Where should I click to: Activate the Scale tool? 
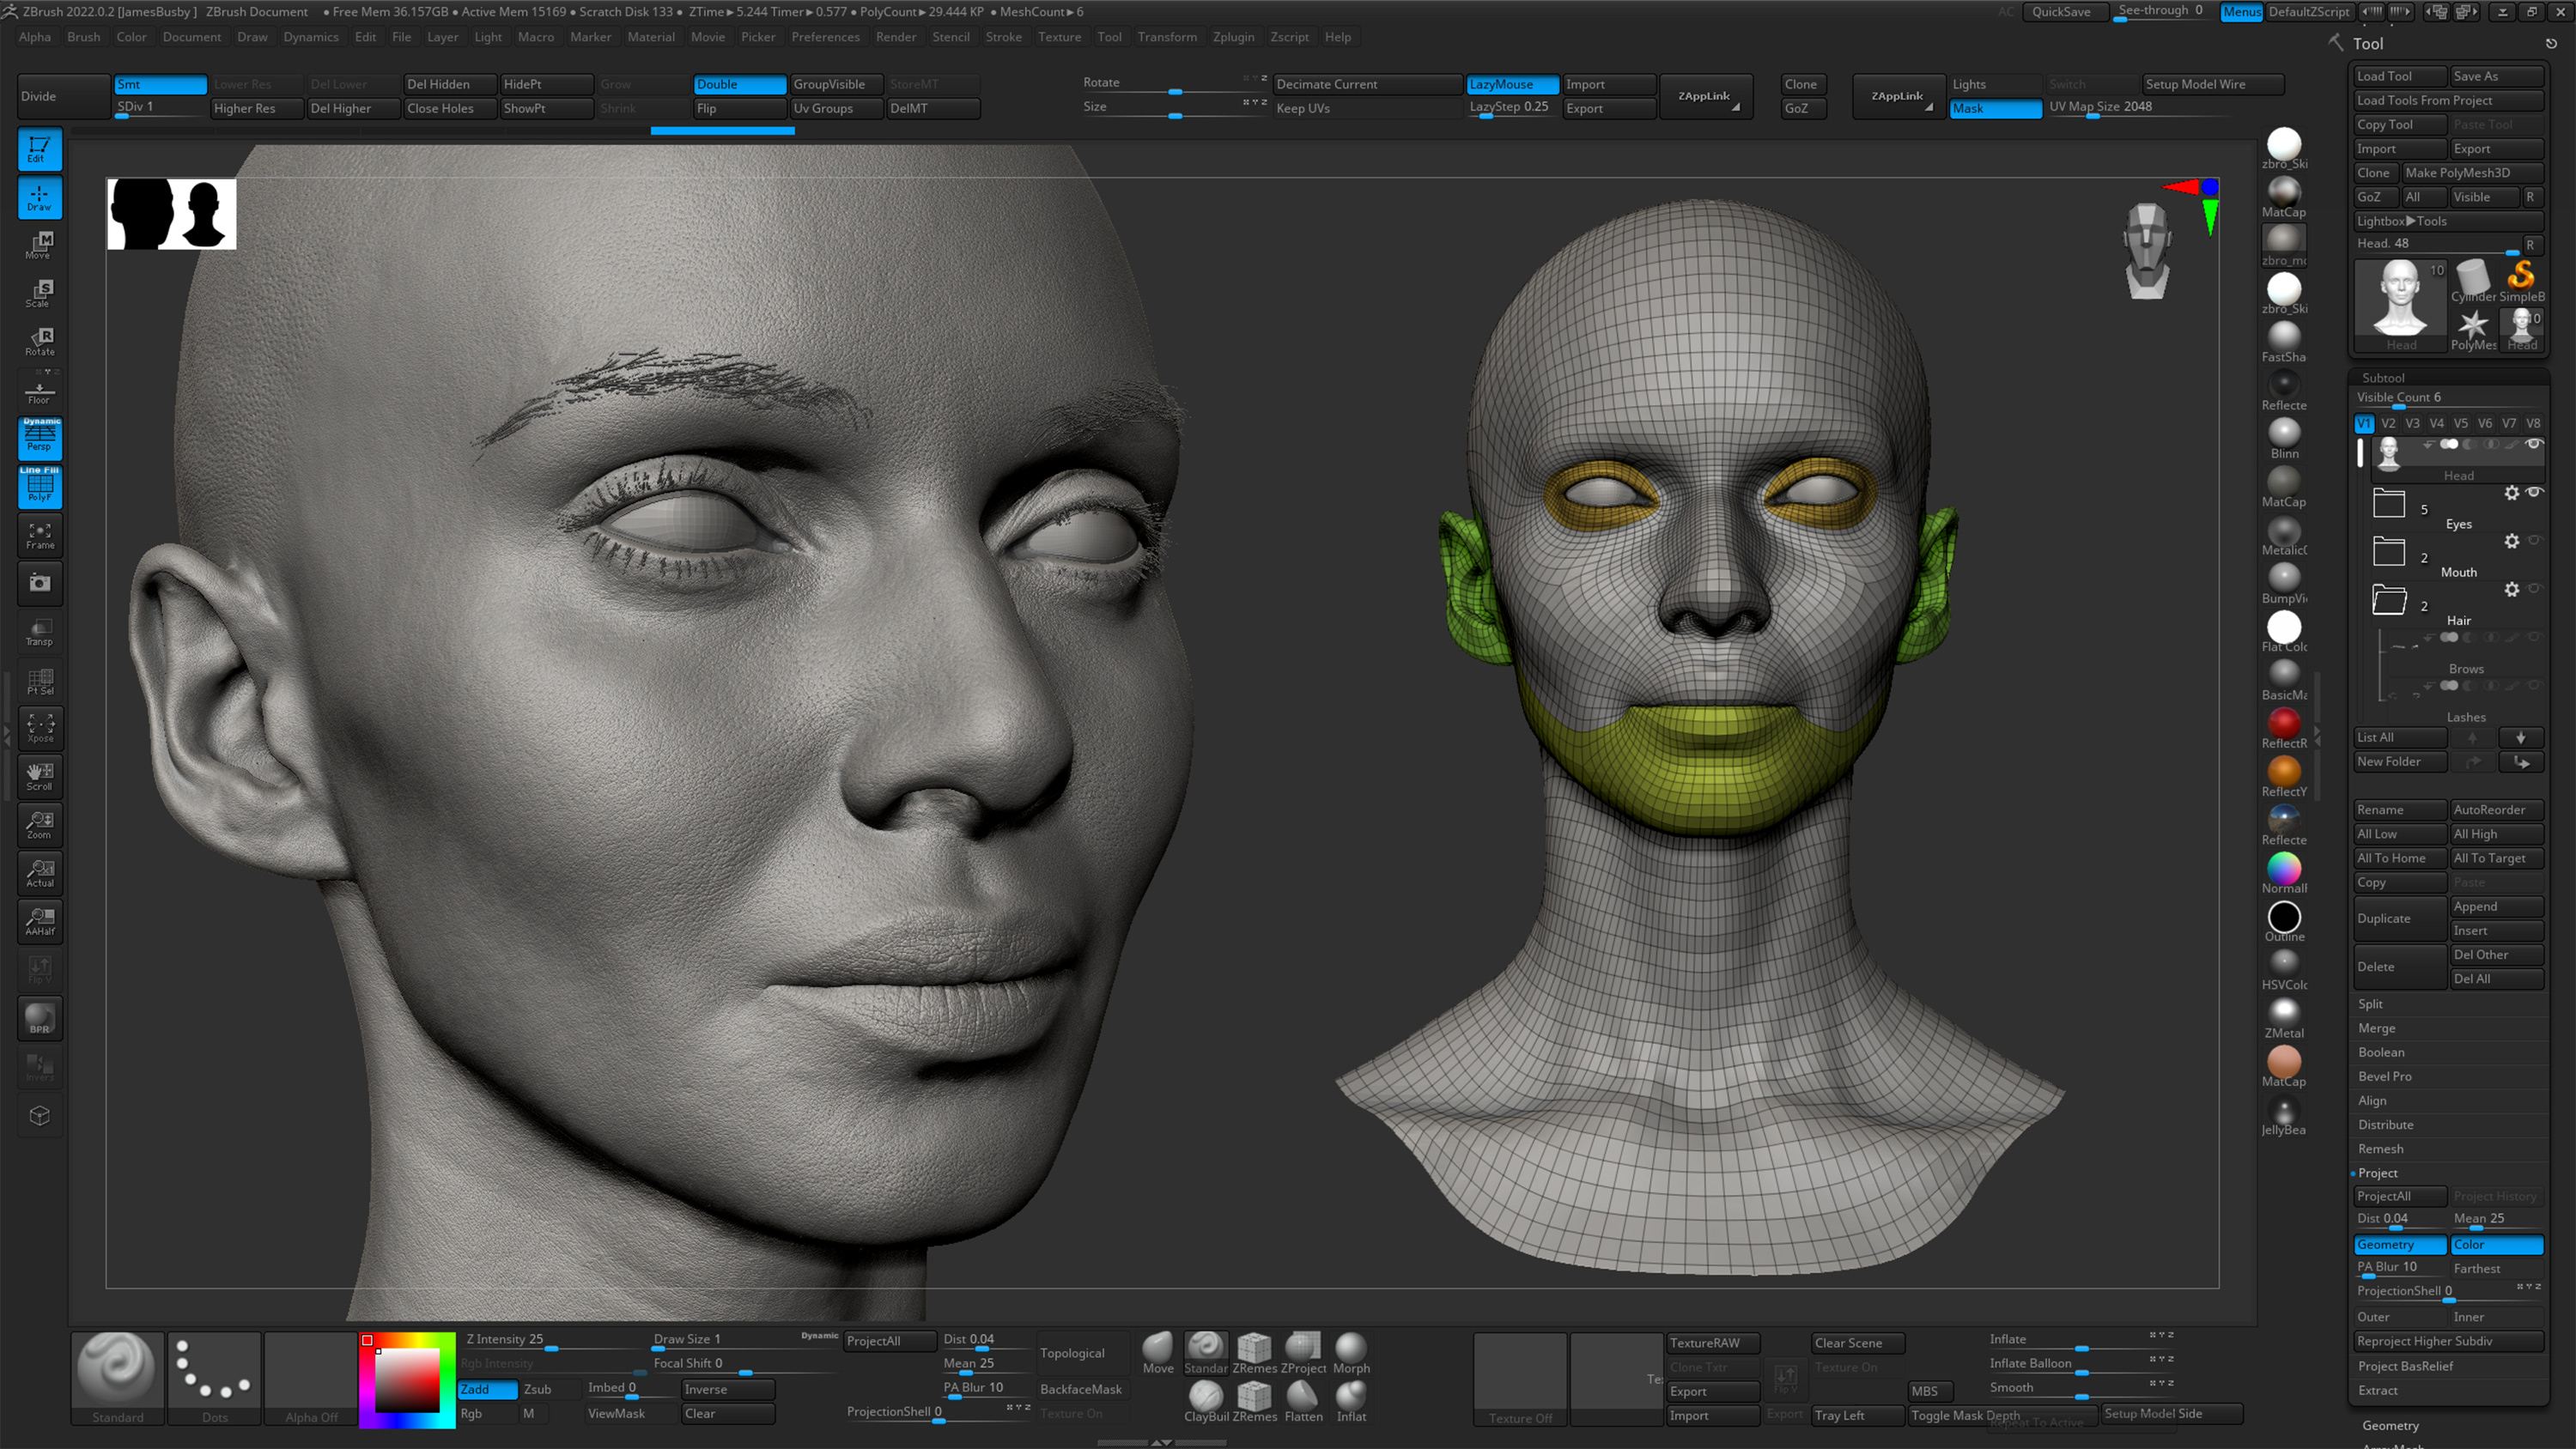[x=39, y=291]
